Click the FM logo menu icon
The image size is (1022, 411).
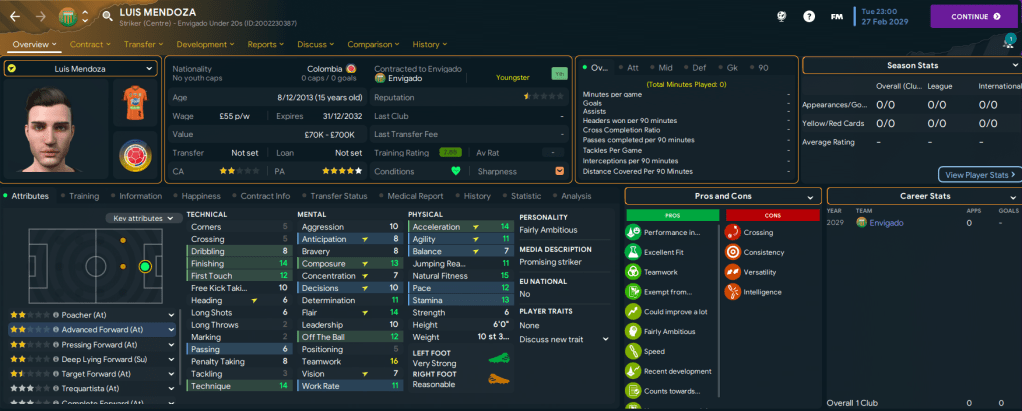pyautogui.click(x=838, y=17)
